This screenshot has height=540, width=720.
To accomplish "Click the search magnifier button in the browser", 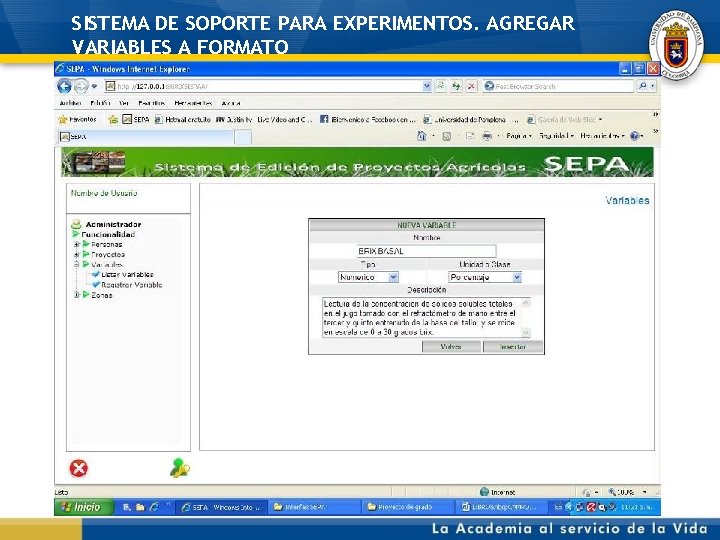I will click(643, 86).
